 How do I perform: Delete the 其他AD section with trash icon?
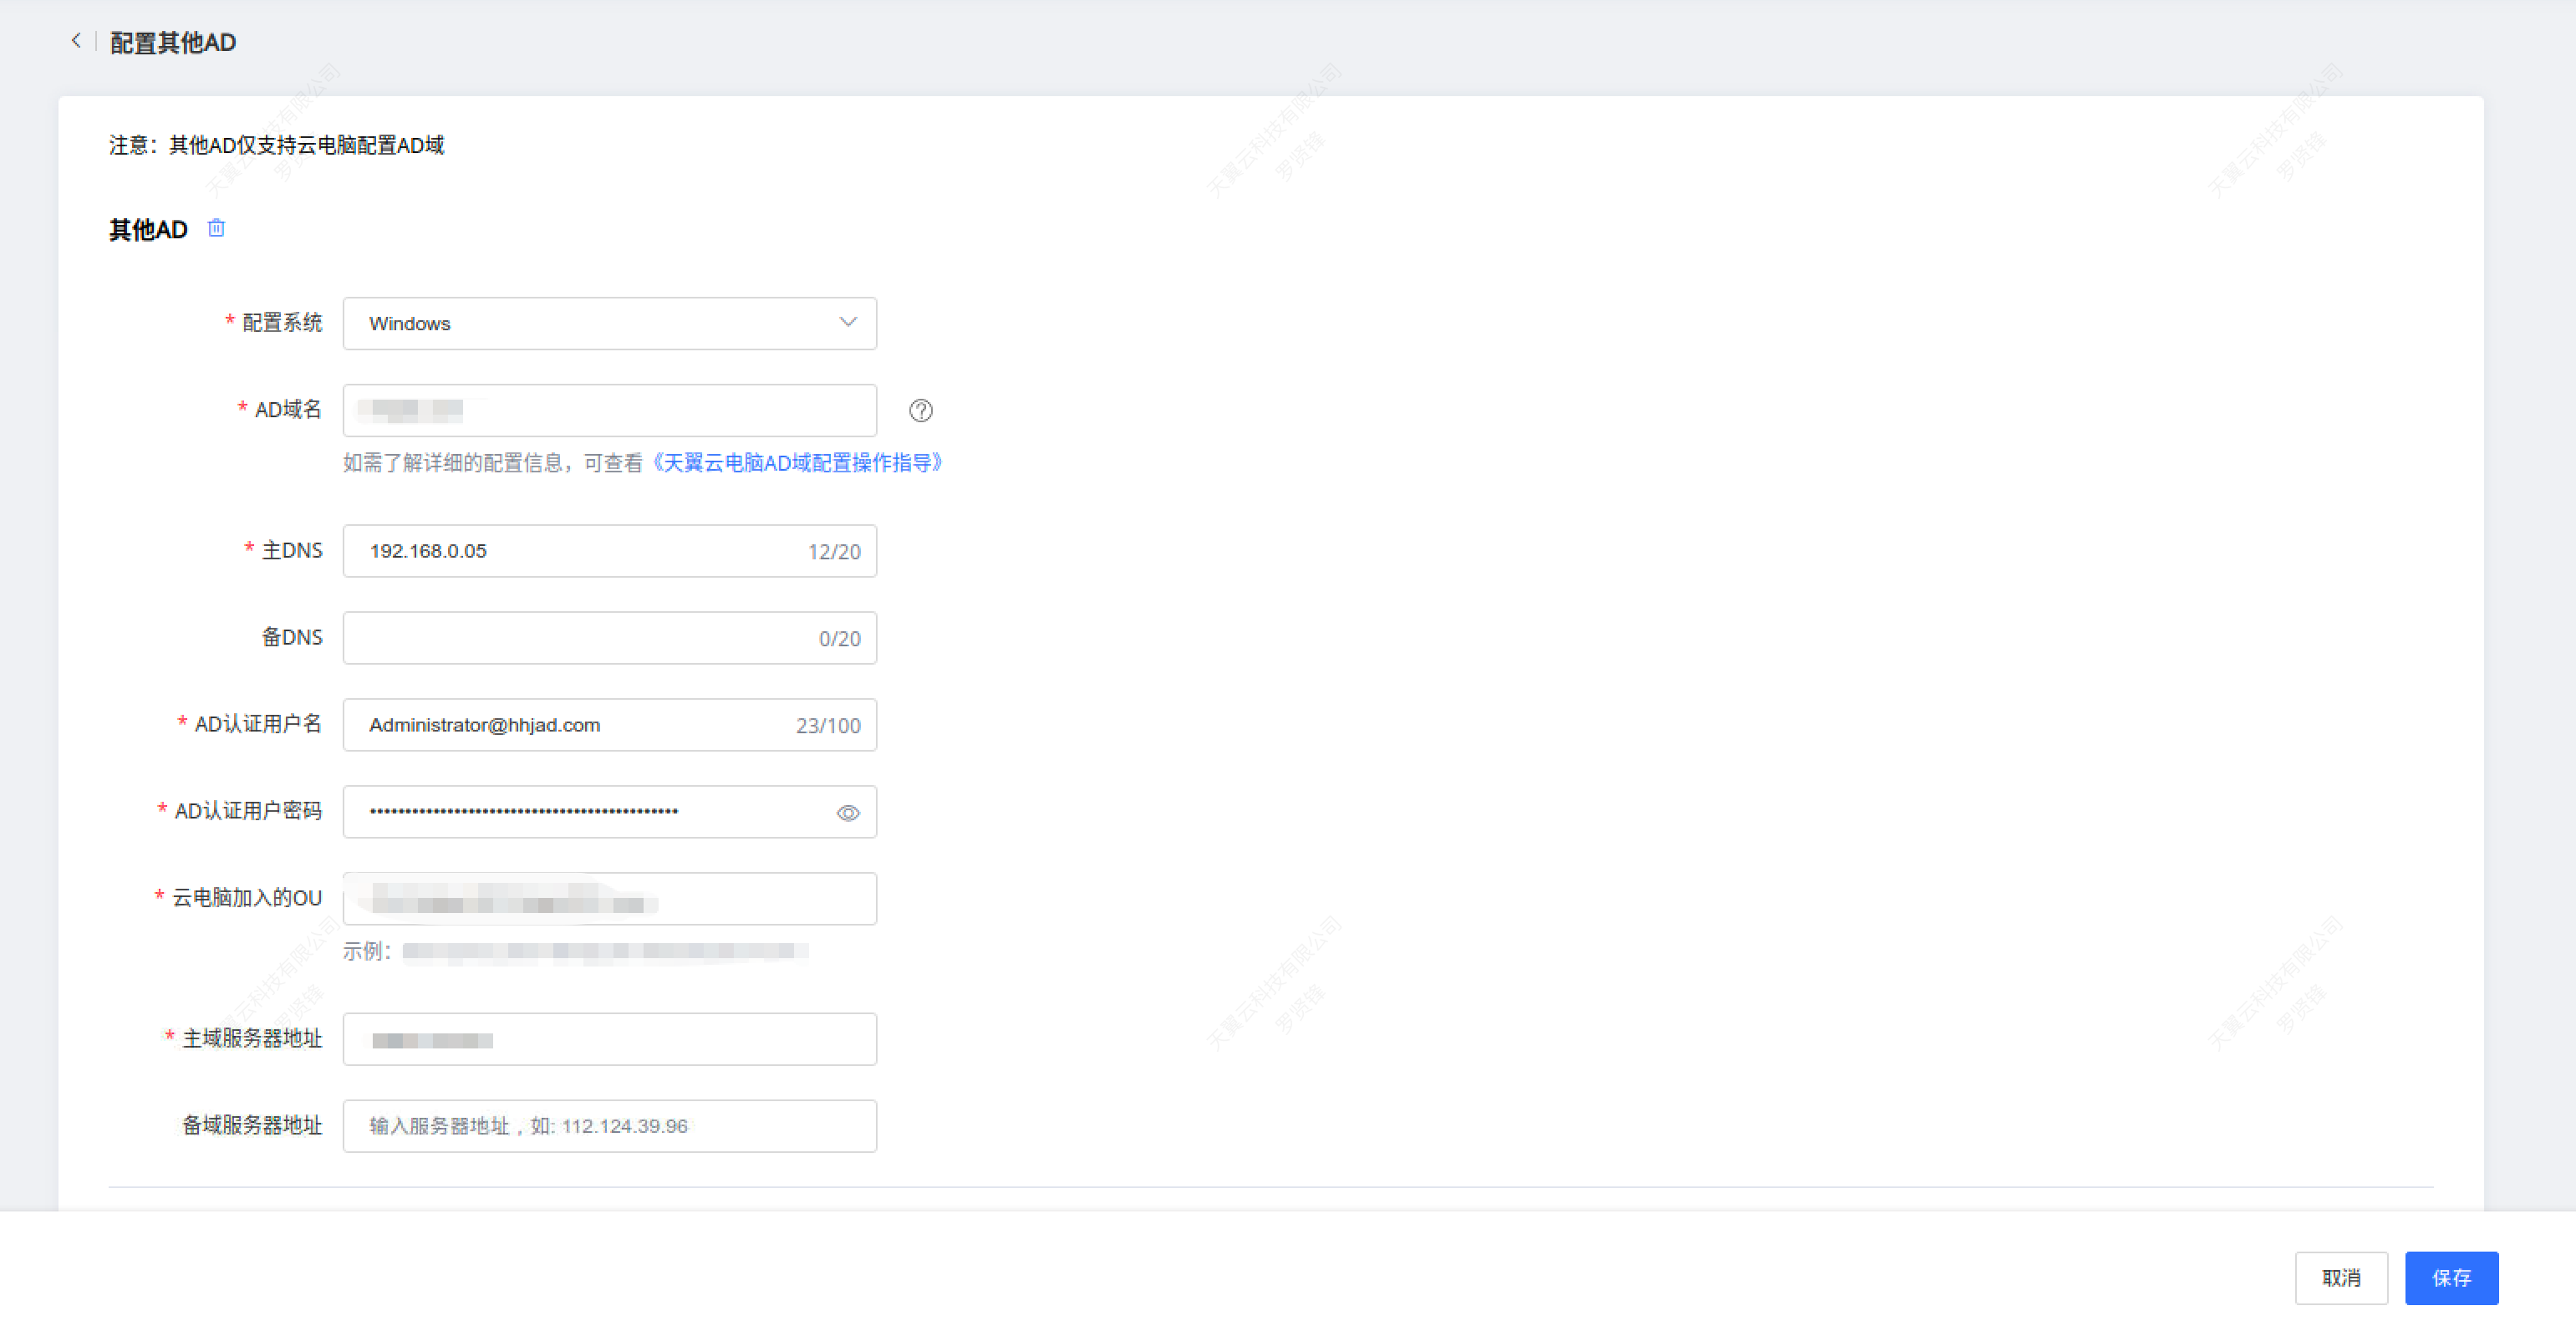[x=216, y=228]
